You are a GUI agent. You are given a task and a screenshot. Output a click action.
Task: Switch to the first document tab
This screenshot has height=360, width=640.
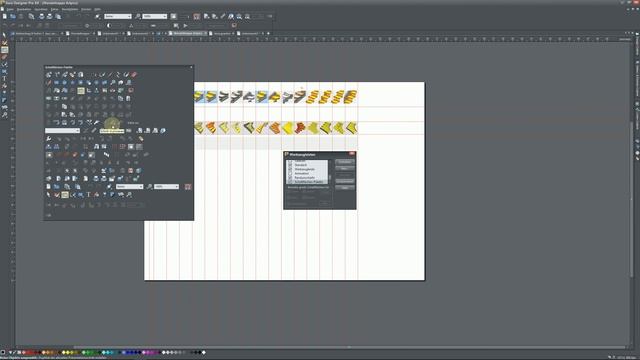(36, 33)
